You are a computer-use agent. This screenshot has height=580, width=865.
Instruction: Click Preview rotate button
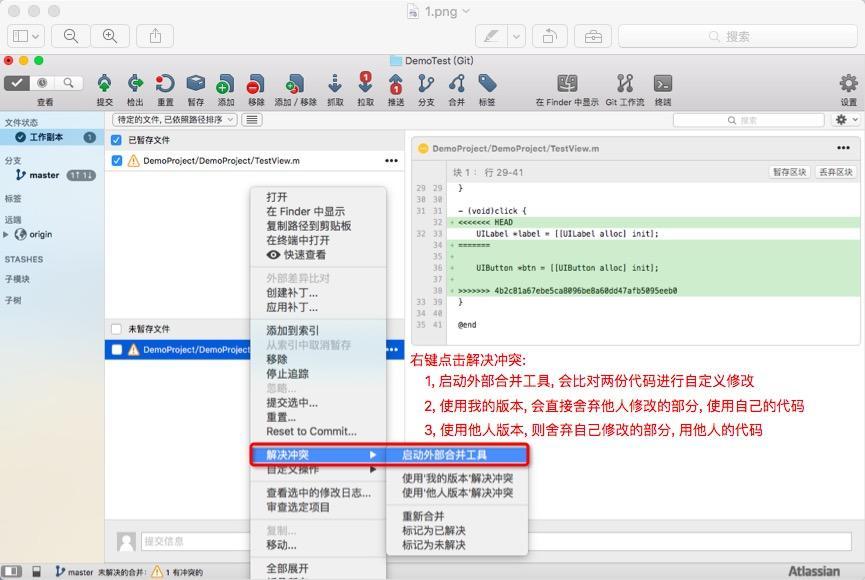(549, 36)
